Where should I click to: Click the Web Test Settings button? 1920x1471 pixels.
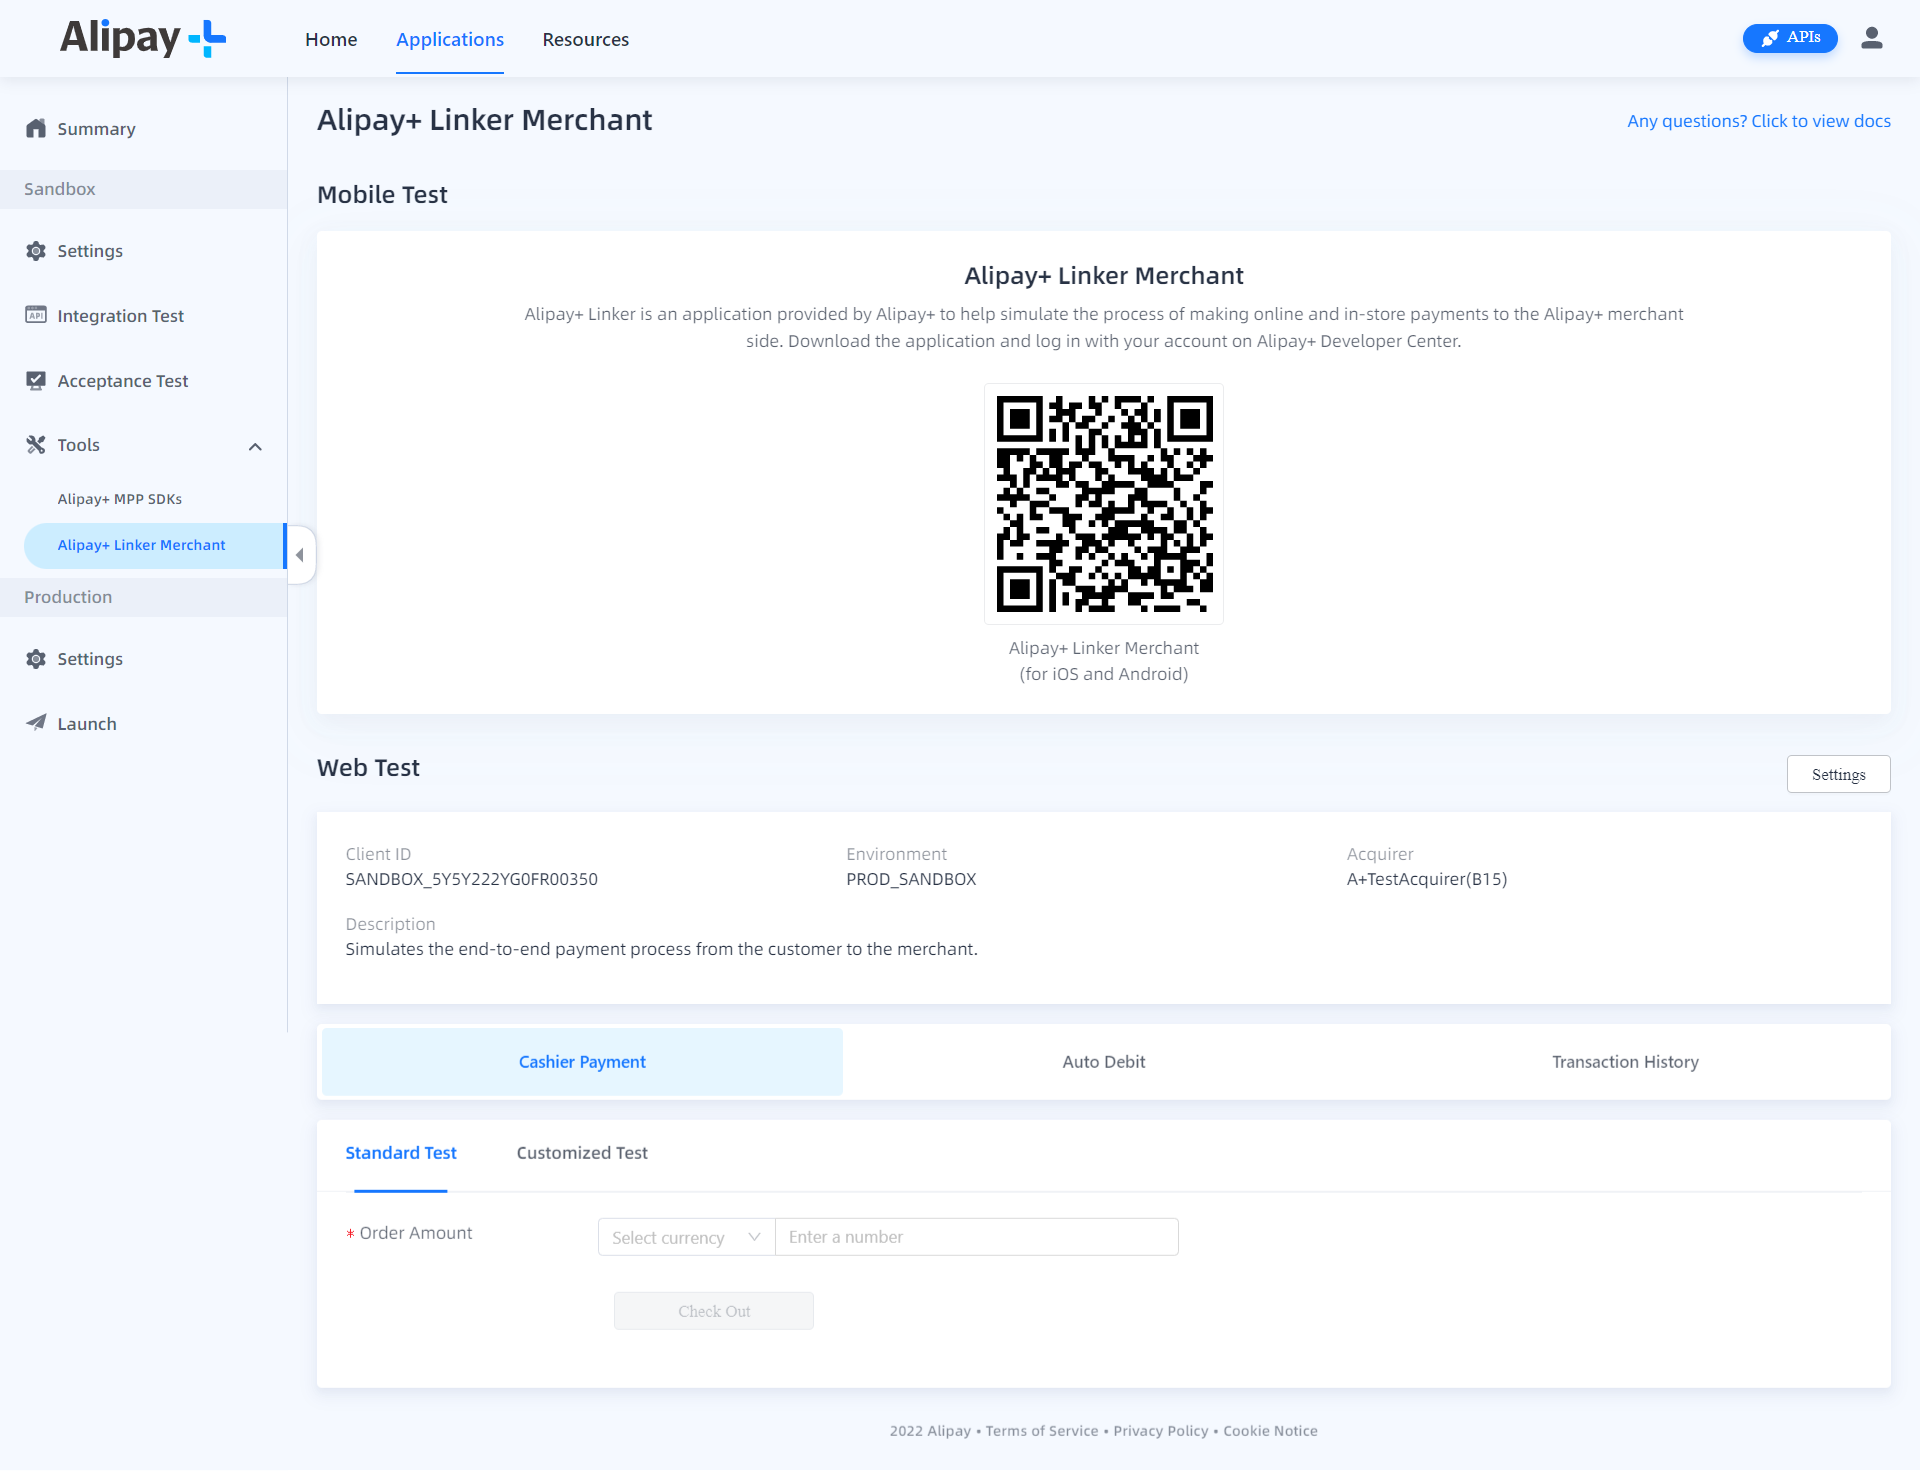(1838, 773)
